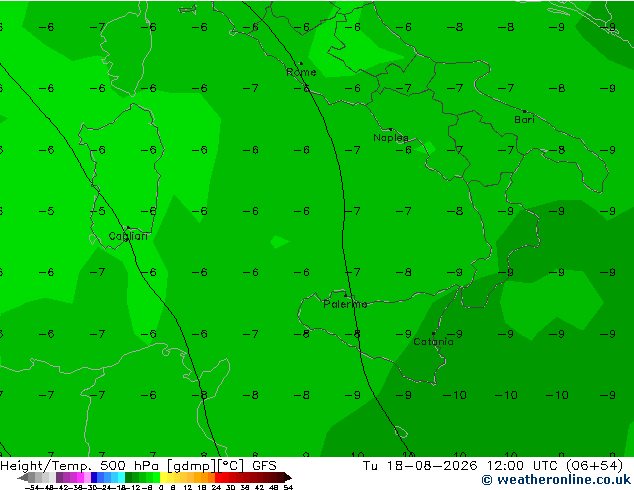The height and width of the screenshot is (490, 634).
Task: Click the Cagliari city label
Action: pyautogui.click(x=128, y=237)
